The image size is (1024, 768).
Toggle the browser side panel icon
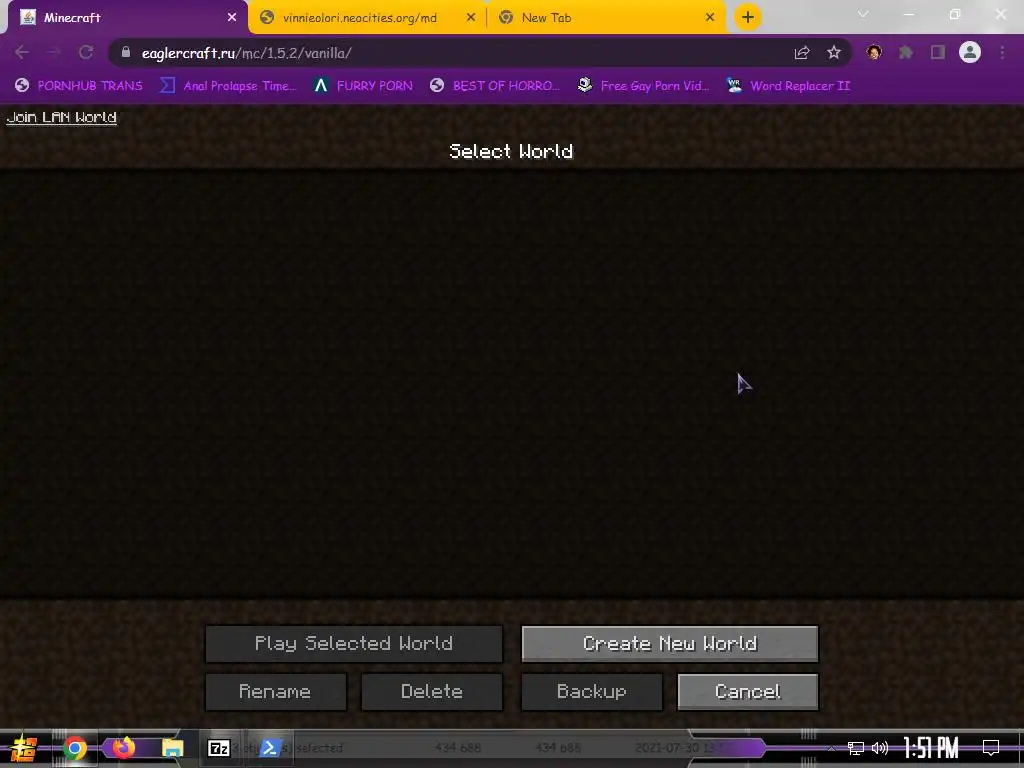click(x=938, y=52)
